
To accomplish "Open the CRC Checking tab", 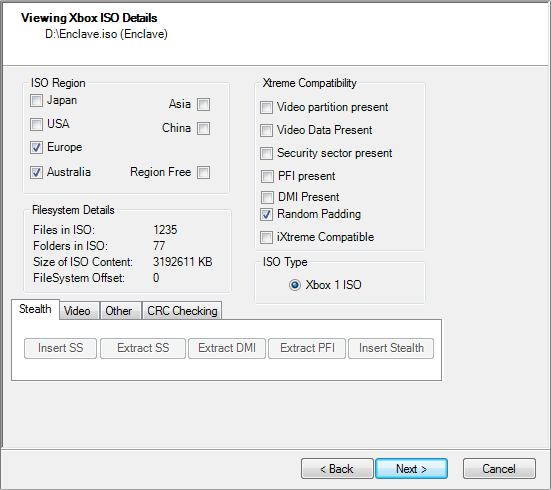I will (182, 311).
